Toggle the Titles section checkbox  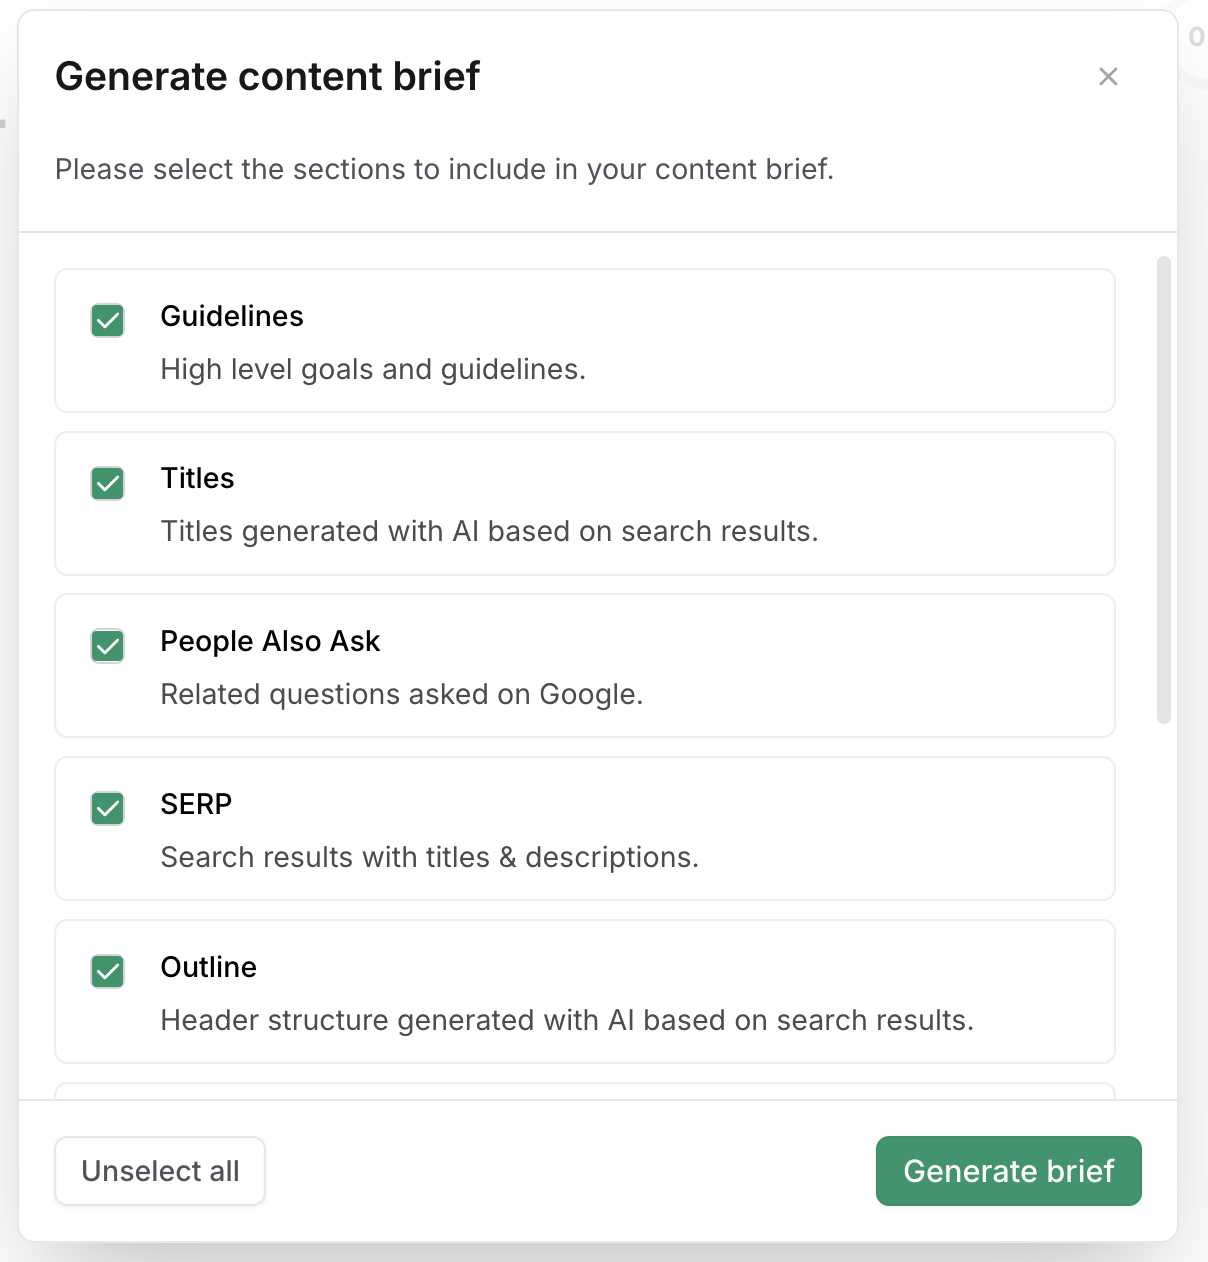tap(108, 484)
